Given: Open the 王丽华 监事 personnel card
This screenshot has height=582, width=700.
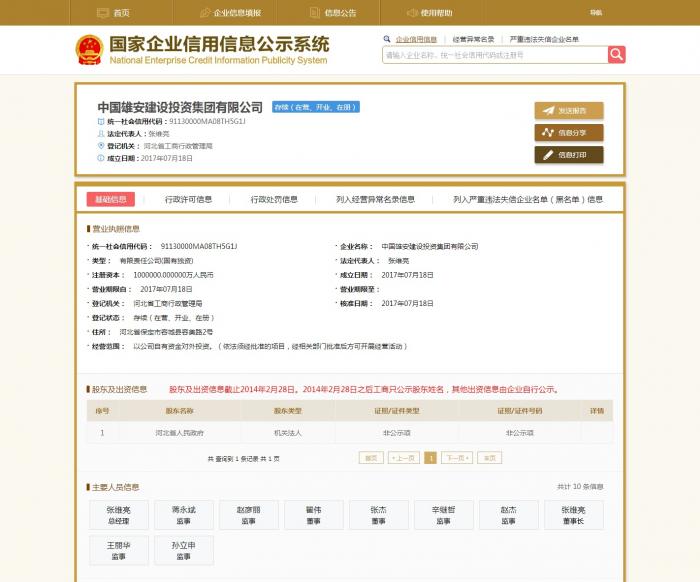Looking at the screenshot, I should point(119,551).
